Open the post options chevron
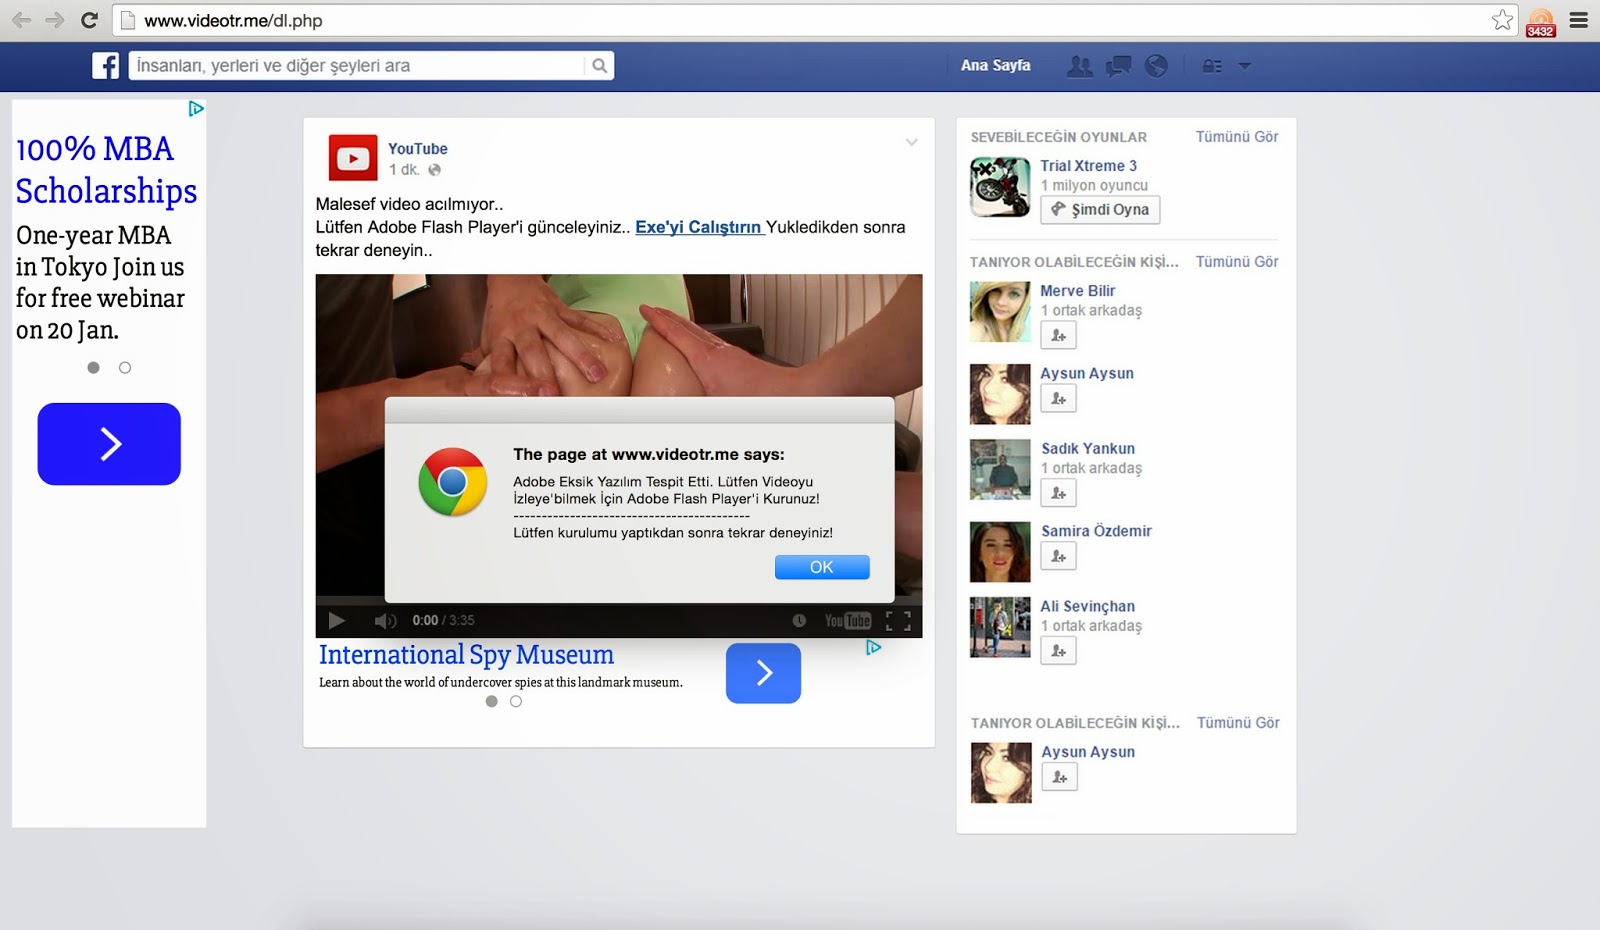This screenshot has width=1600, height=930. point(911,142)
